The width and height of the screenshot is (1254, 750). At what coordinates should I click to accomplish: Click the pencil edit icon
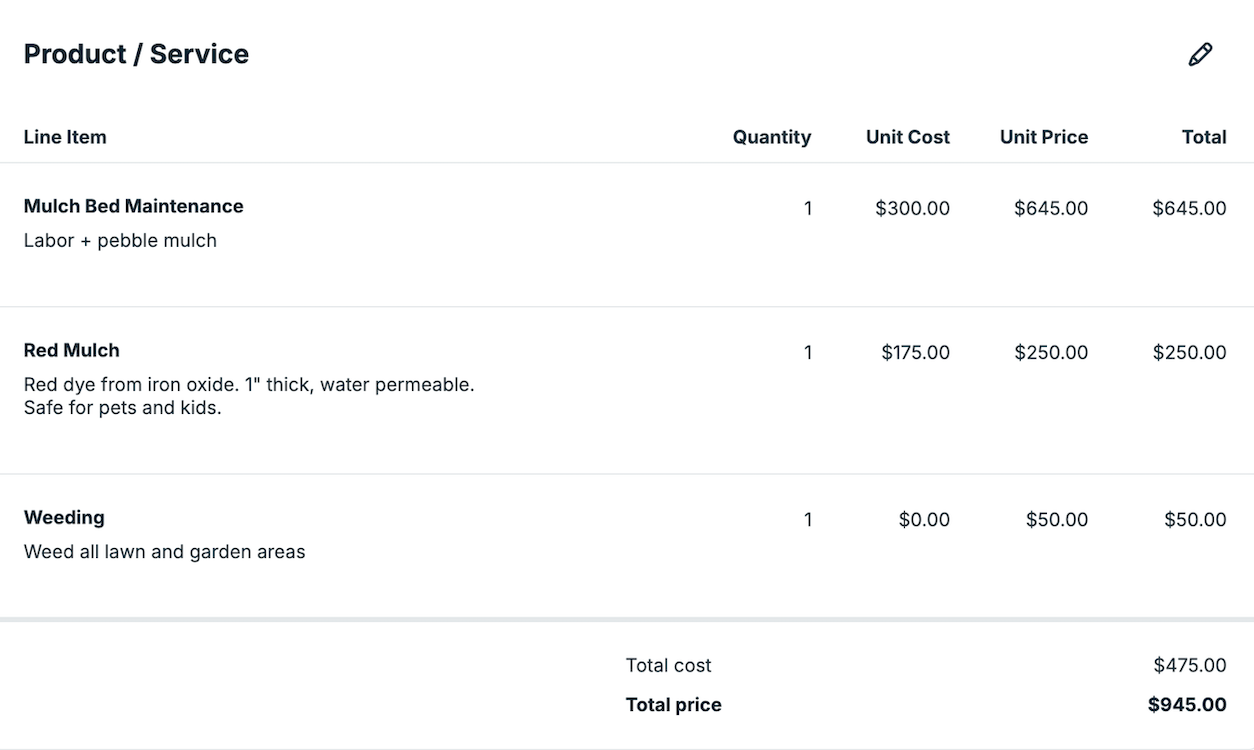pos(1200,55)
